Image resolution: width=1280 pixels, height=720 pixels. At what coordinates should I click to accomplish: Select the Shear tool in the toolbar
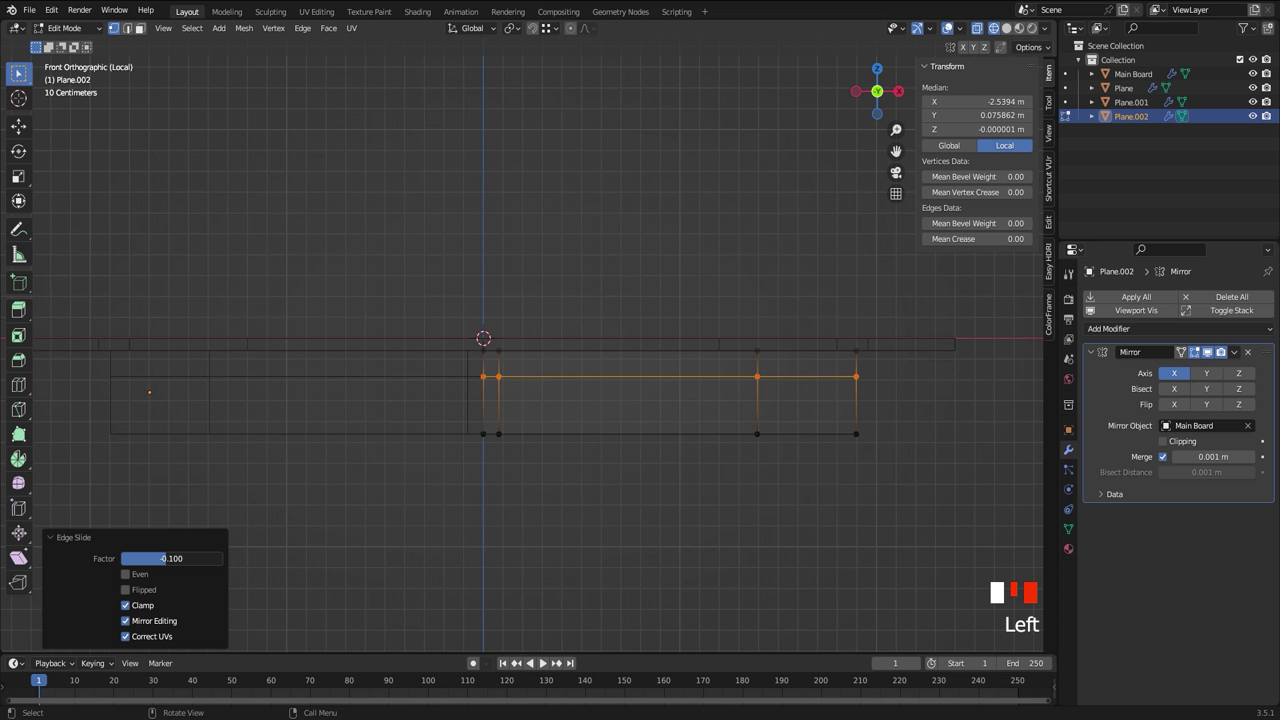pos(18,557)
